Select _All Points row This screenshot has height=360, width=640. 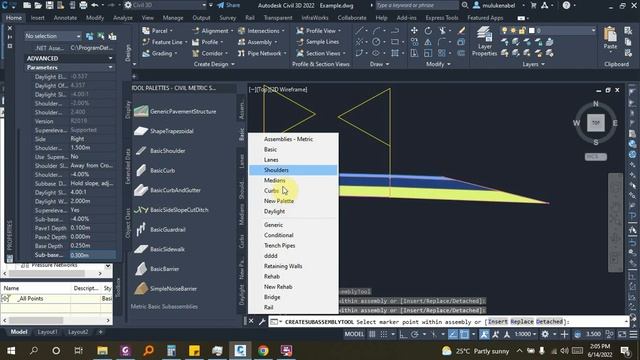56,299
